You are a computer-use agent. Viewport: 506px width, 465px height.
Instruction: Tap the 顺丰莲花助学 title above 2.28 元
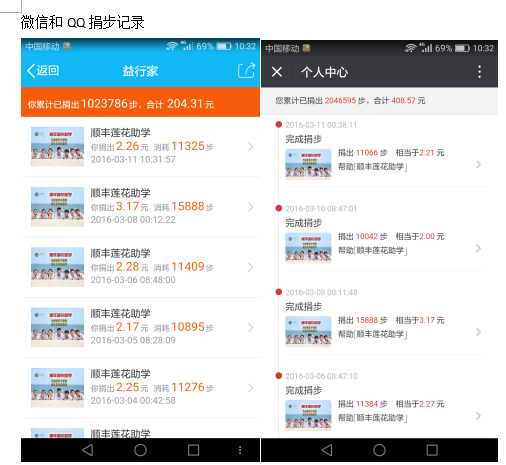pos(121,253)
